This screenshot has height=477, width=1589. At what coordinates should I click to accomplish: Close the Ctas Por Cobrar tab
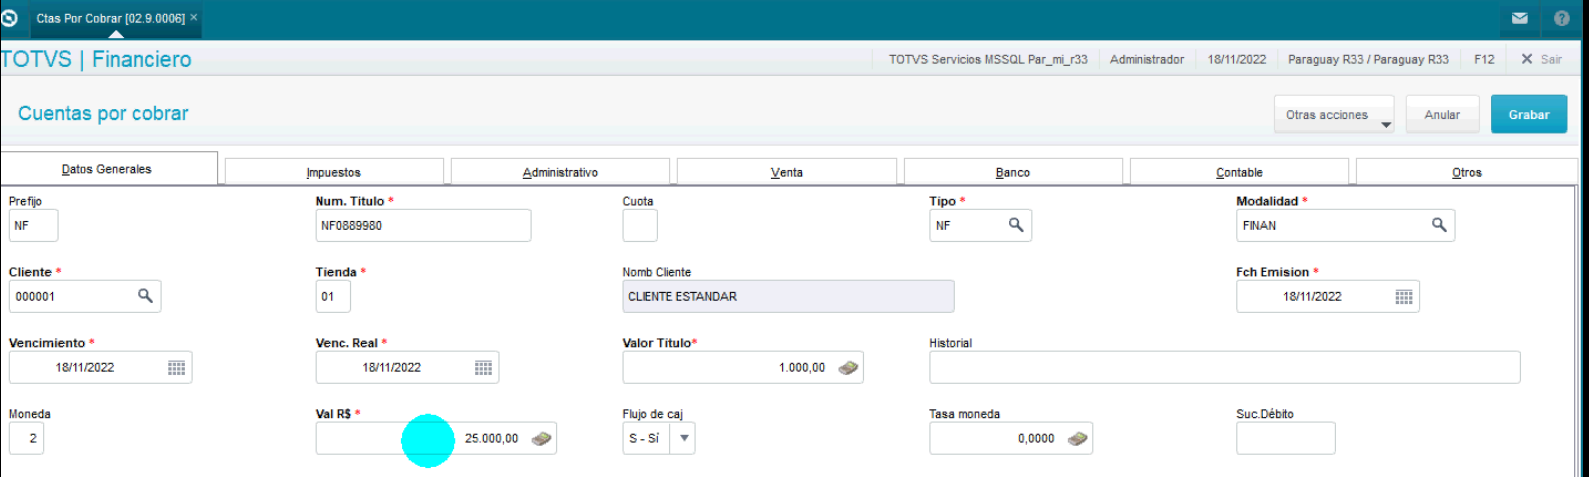point(194,18)
